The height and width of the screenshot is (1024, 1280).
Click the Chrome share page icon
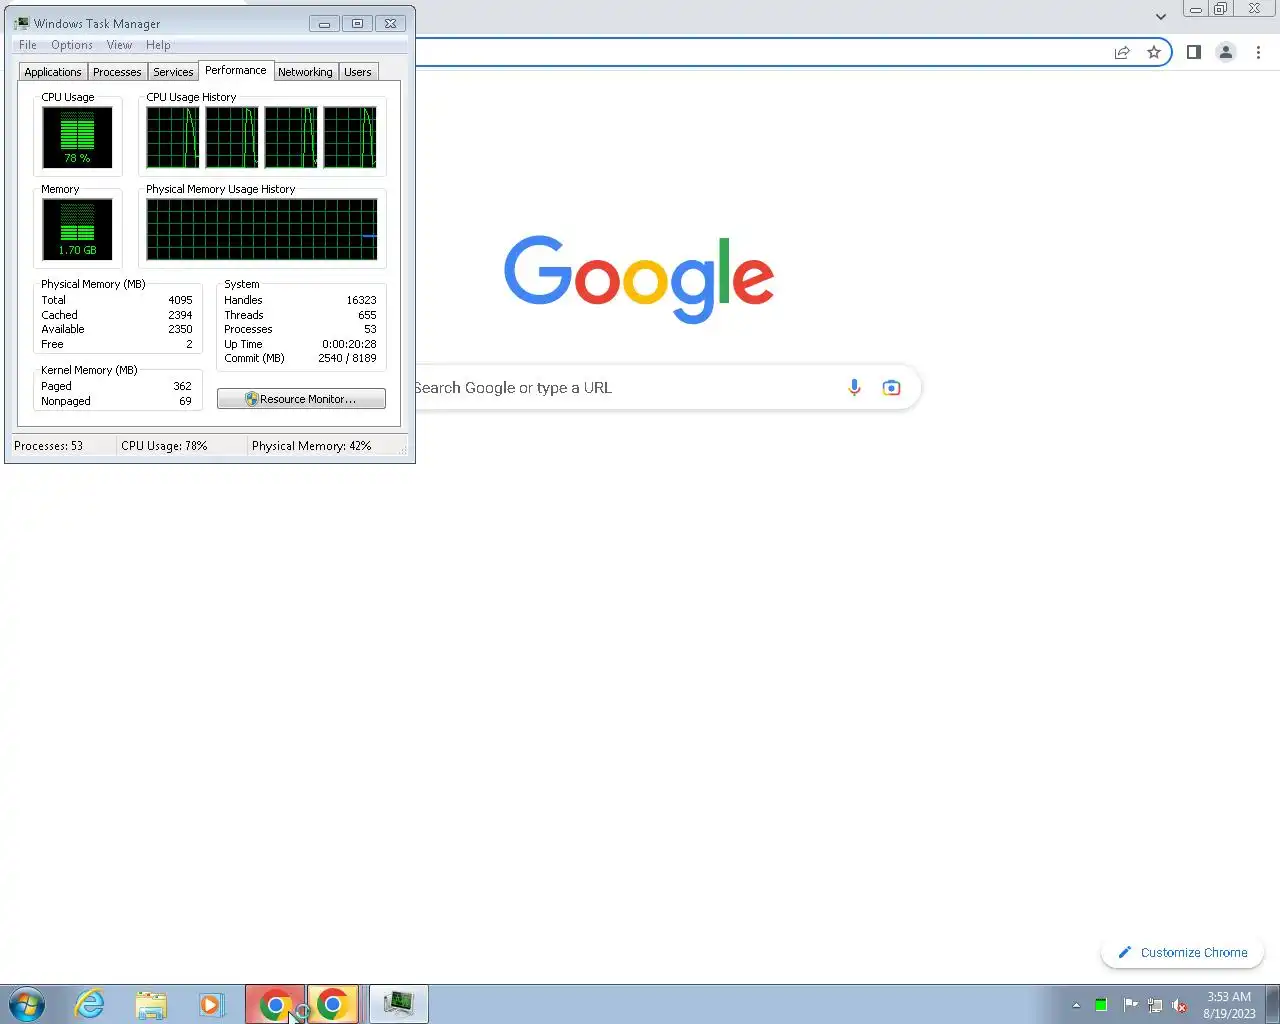1122,52
